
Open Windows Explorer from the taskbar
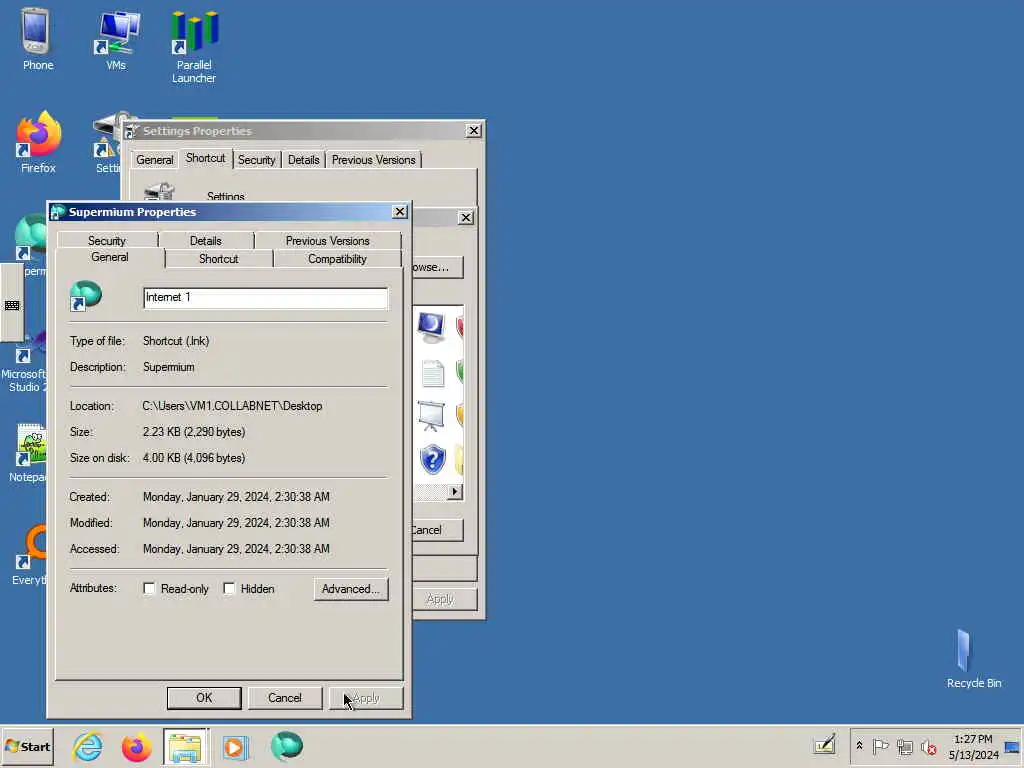[186, 746]
